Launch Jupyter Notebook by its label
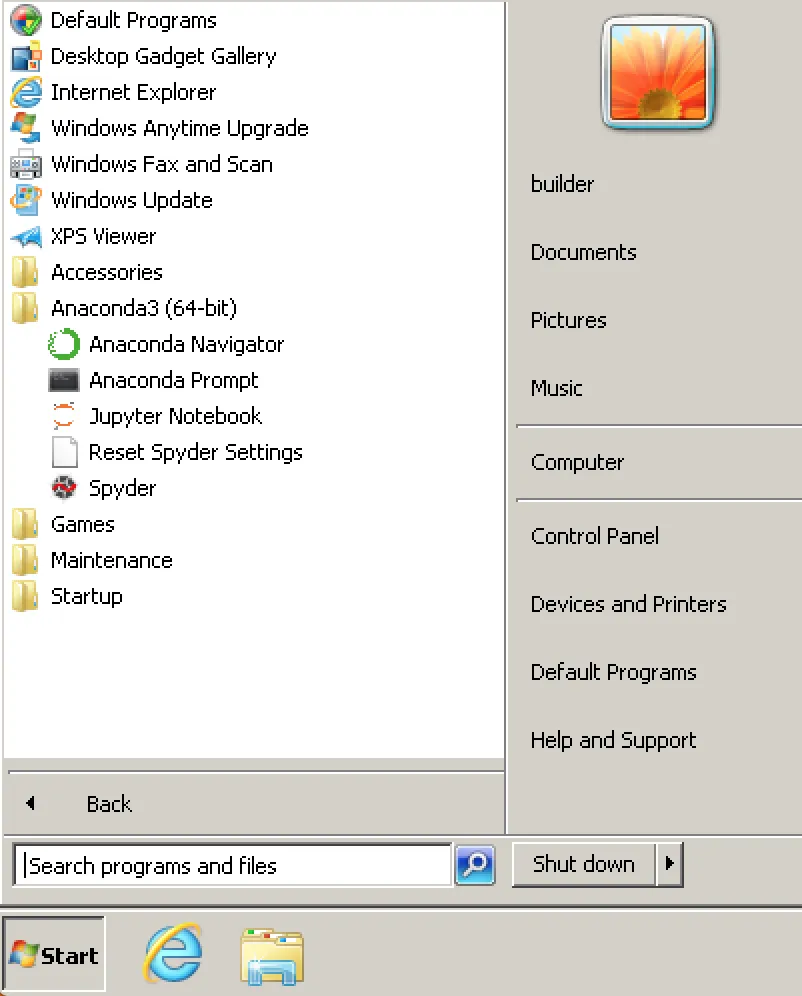 click(175, 416)
